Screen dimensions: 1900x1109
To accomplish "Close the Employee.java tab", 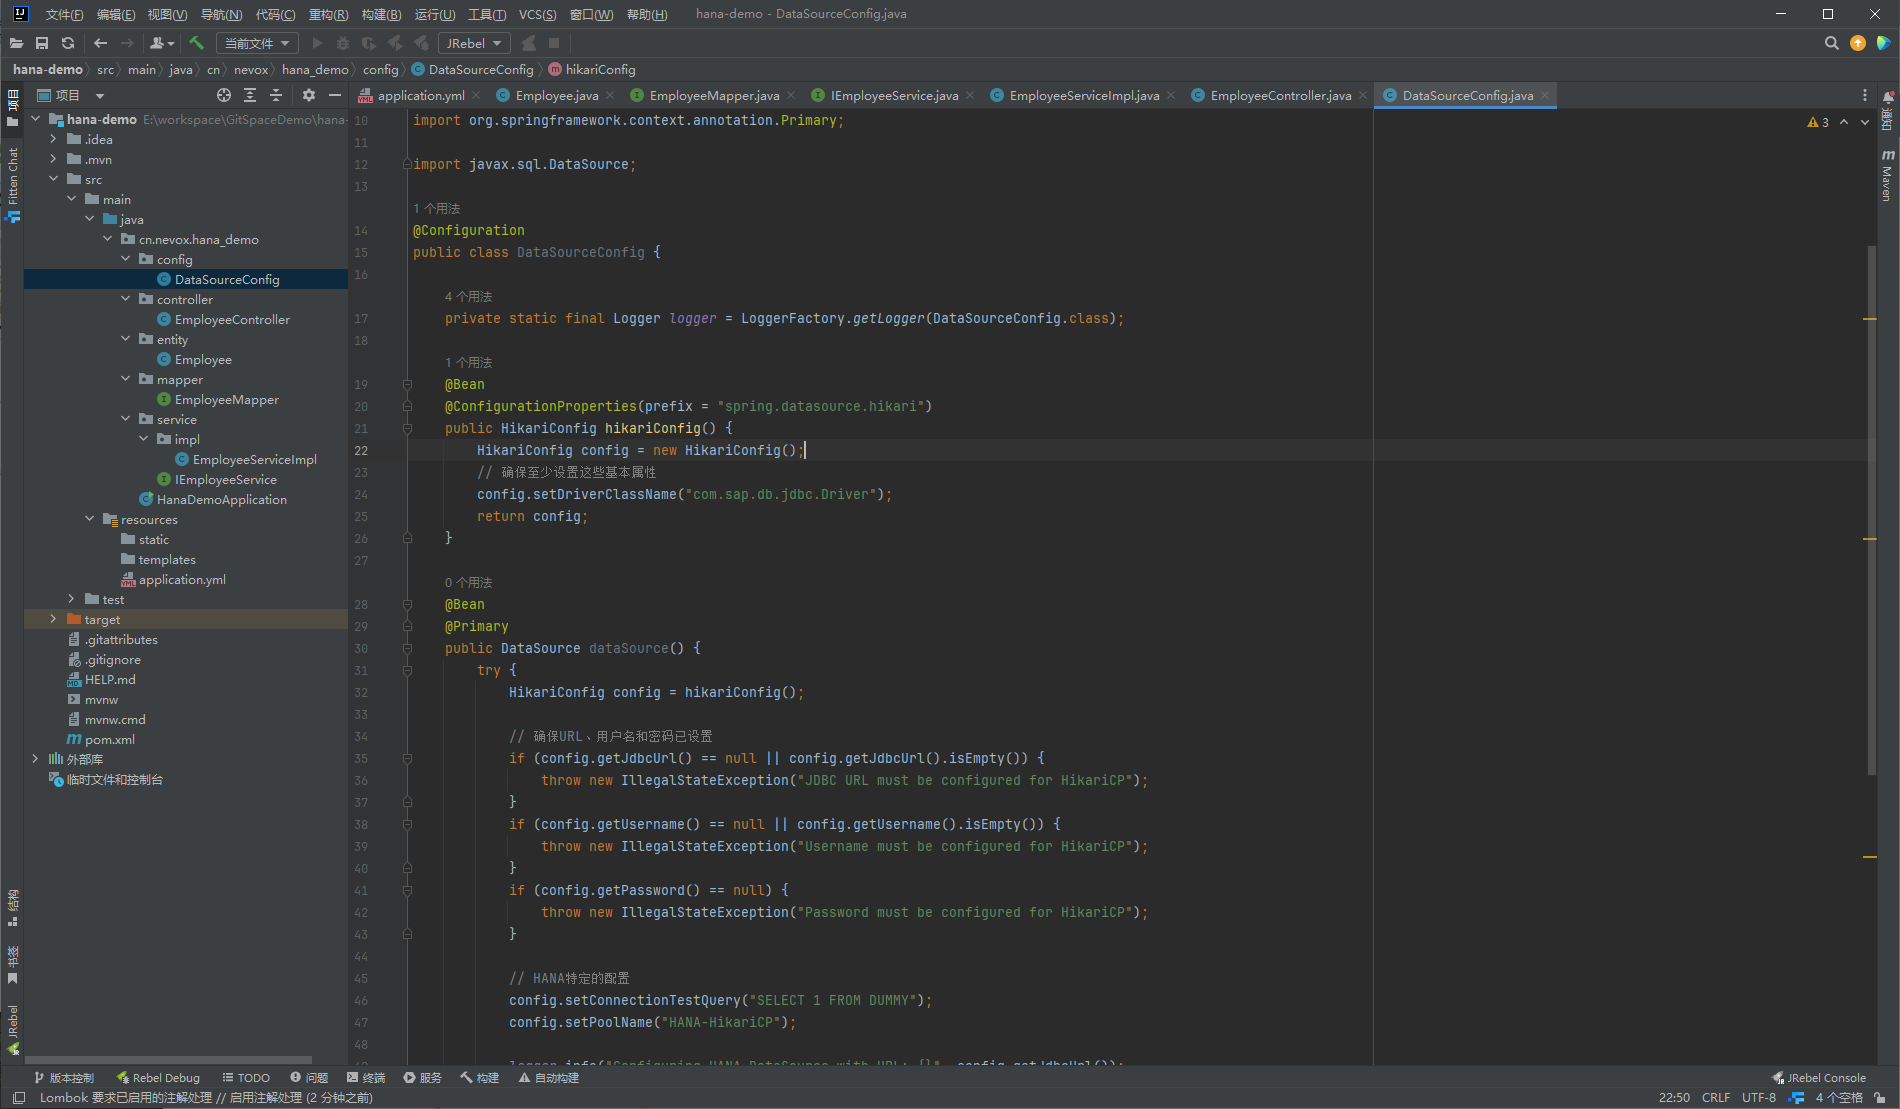I will coord(609,95).
